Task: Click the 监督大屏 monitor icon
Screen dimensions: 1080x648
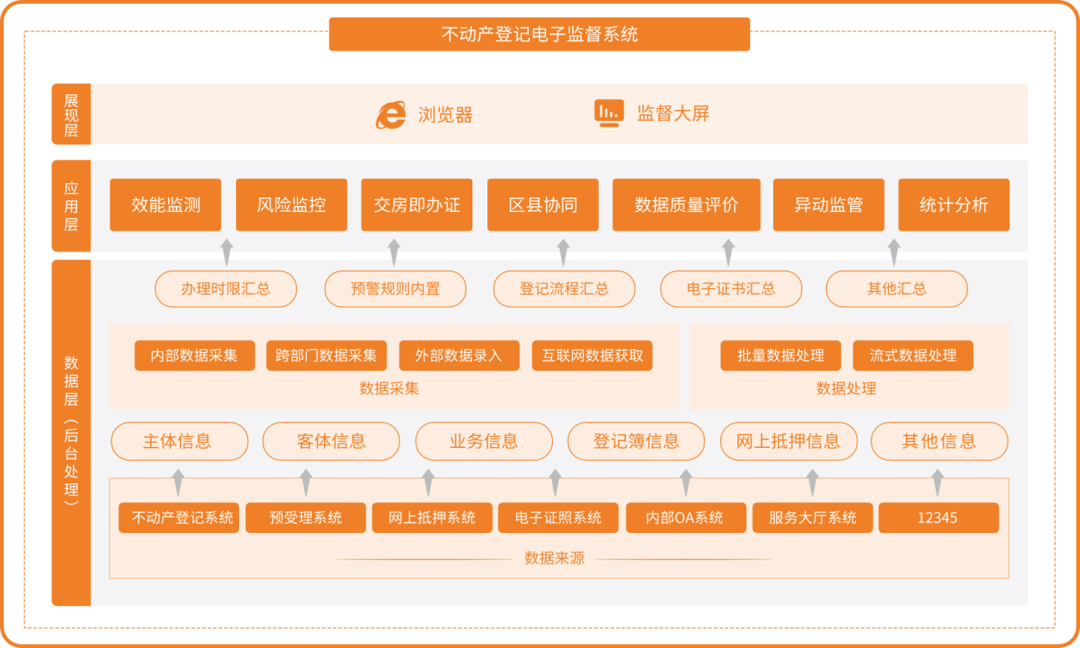Action: click(609, 113)
